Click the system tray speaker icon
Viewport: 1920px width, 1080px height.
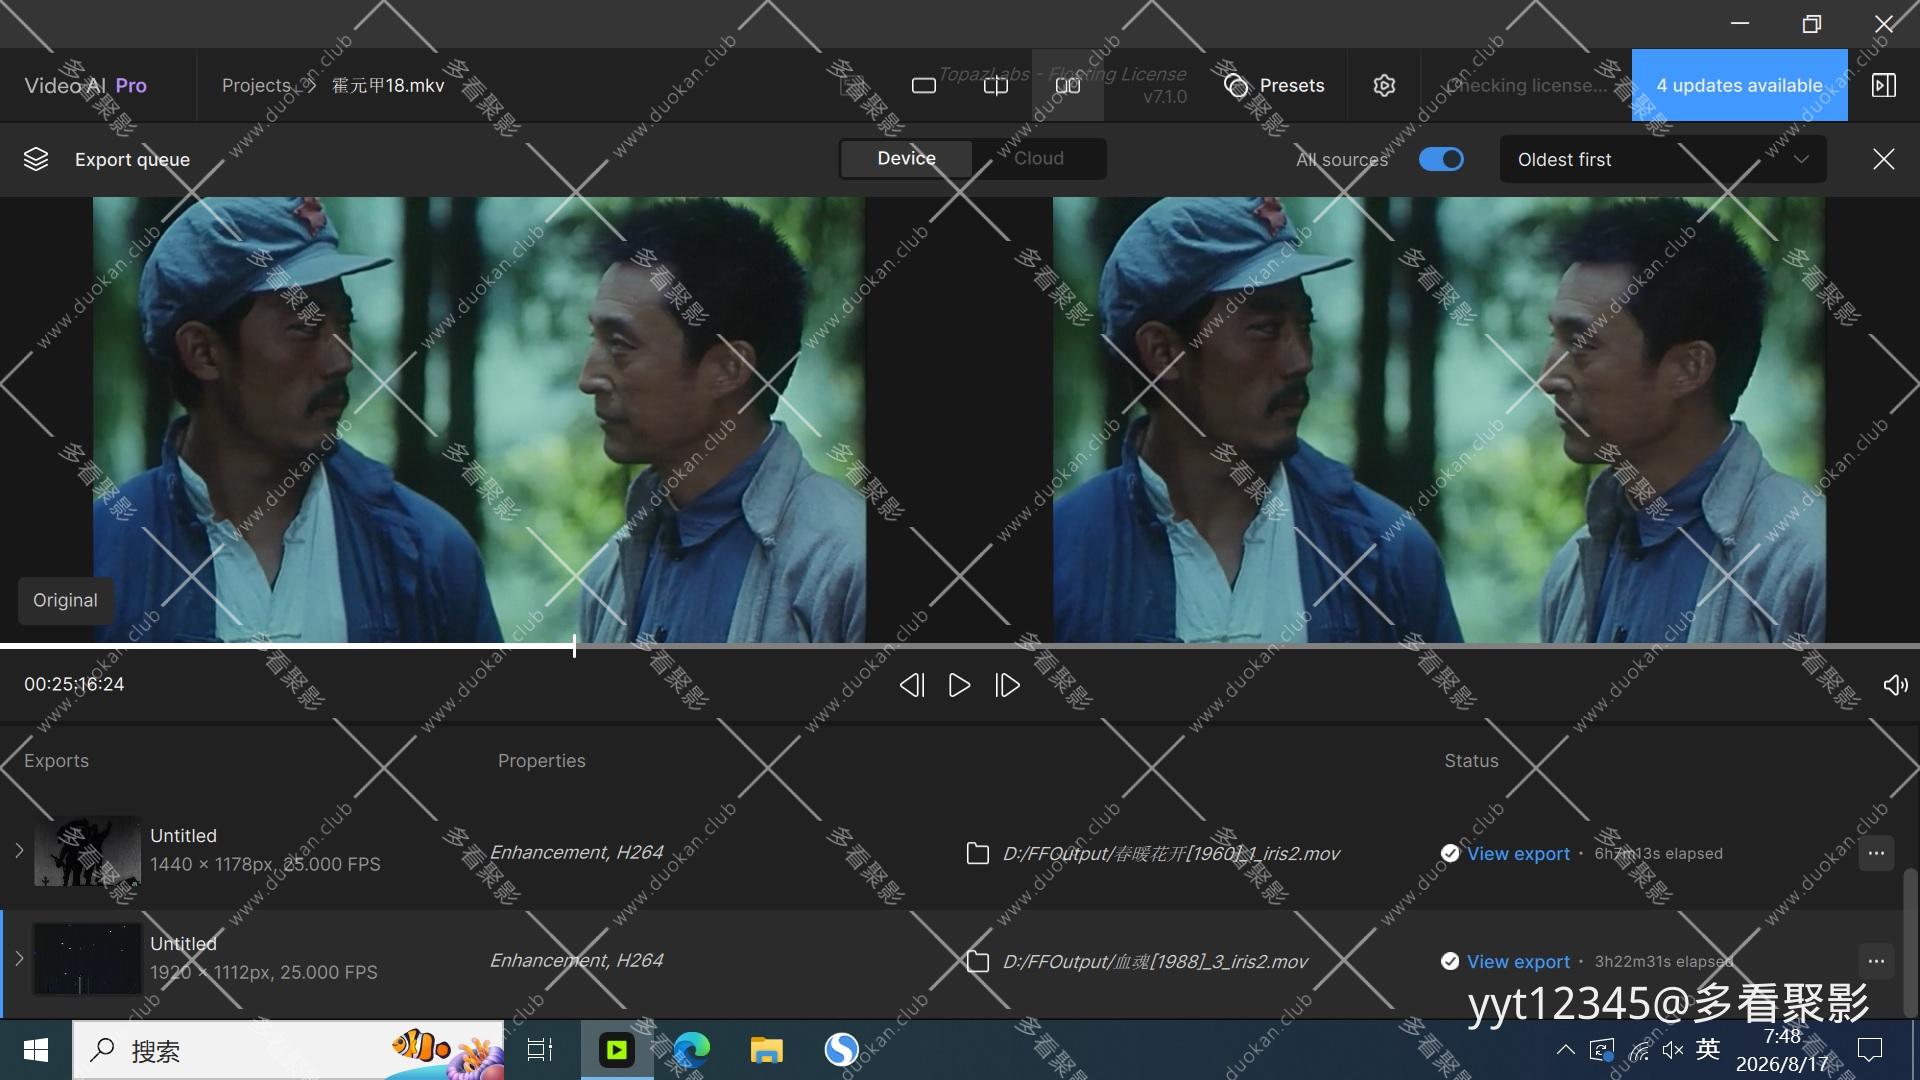click(1672, 1050)
